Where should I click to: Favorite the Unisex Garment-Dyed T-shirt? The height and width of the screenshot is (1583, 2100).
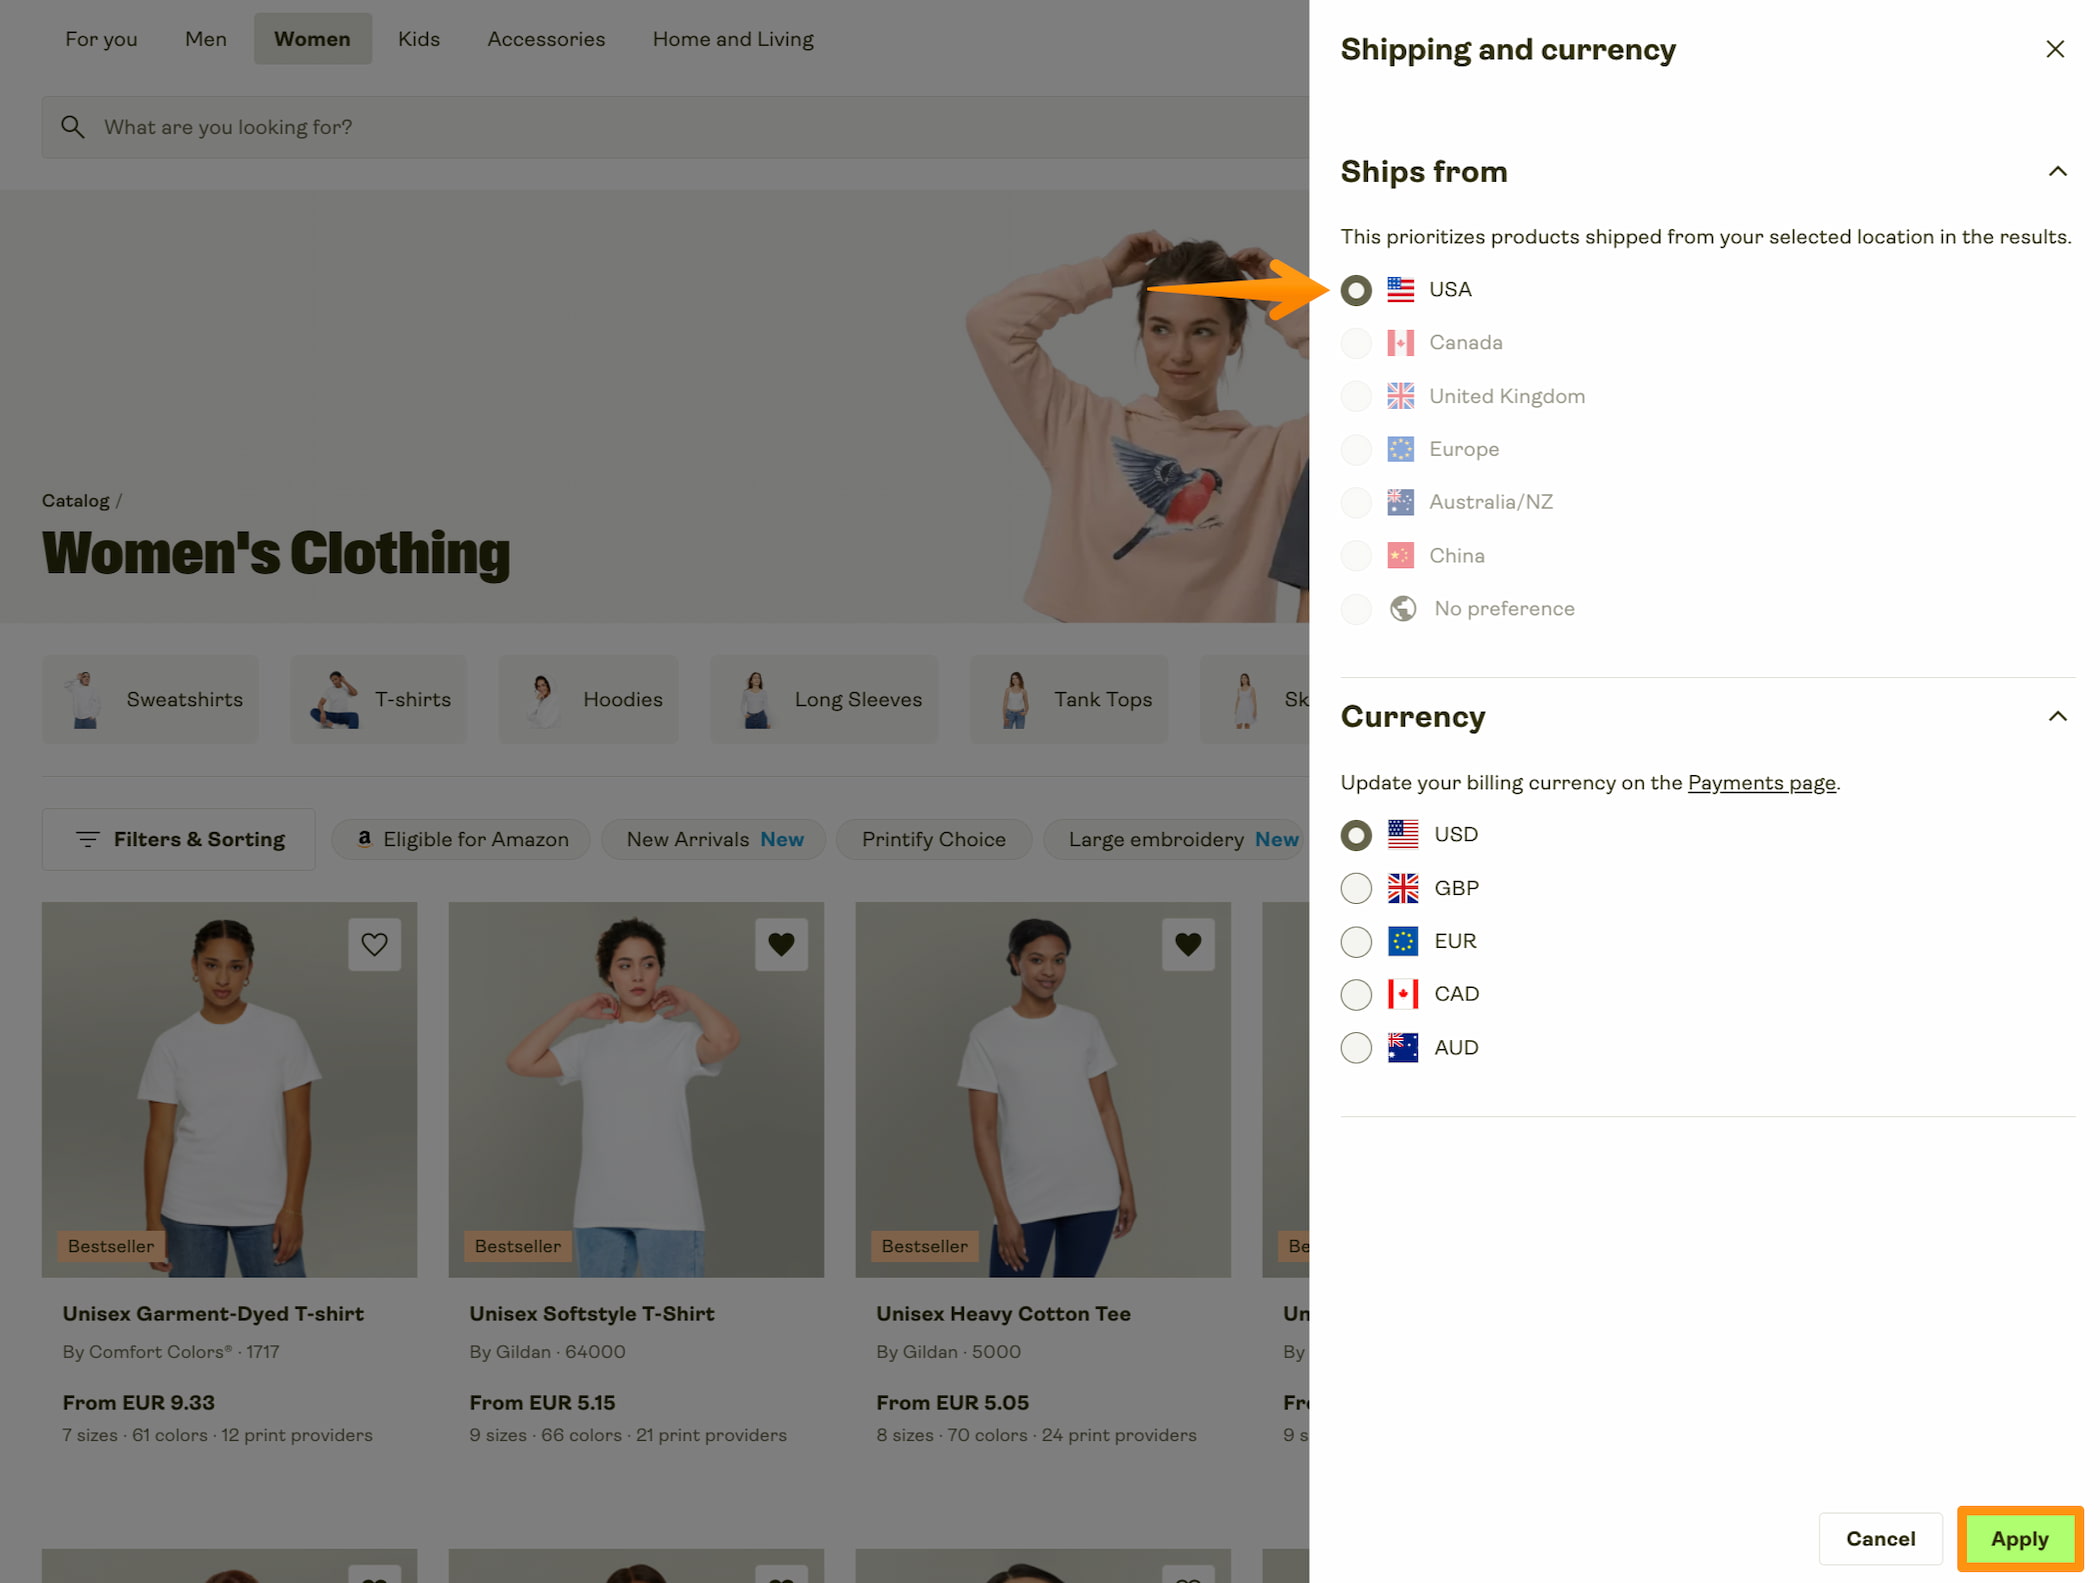374,944
